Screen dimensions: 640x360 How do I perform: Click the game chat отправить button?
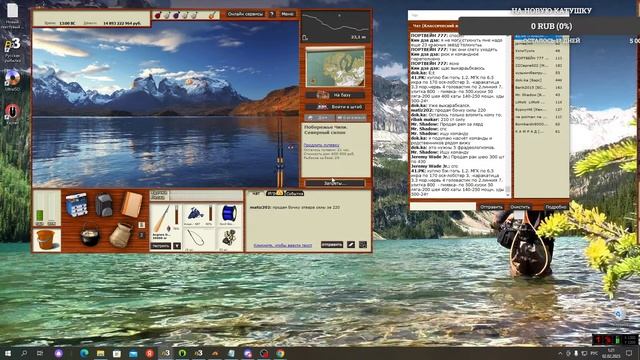[332, 244]
